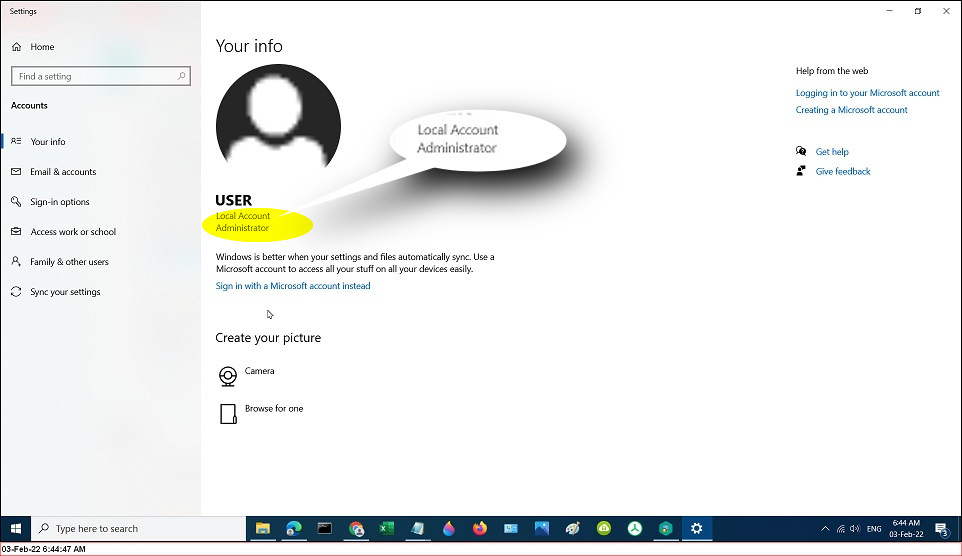This screenshot has width=962, height=556.
Task: Open Command Prompt from the taskbar
Action: point(325,528)
